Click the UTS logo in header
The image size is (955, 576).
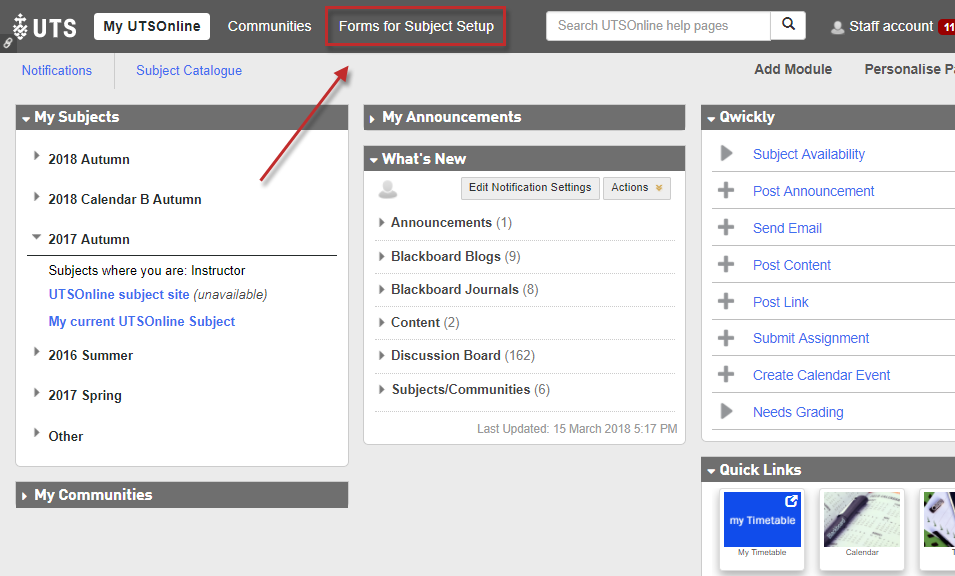pos(44,26)
